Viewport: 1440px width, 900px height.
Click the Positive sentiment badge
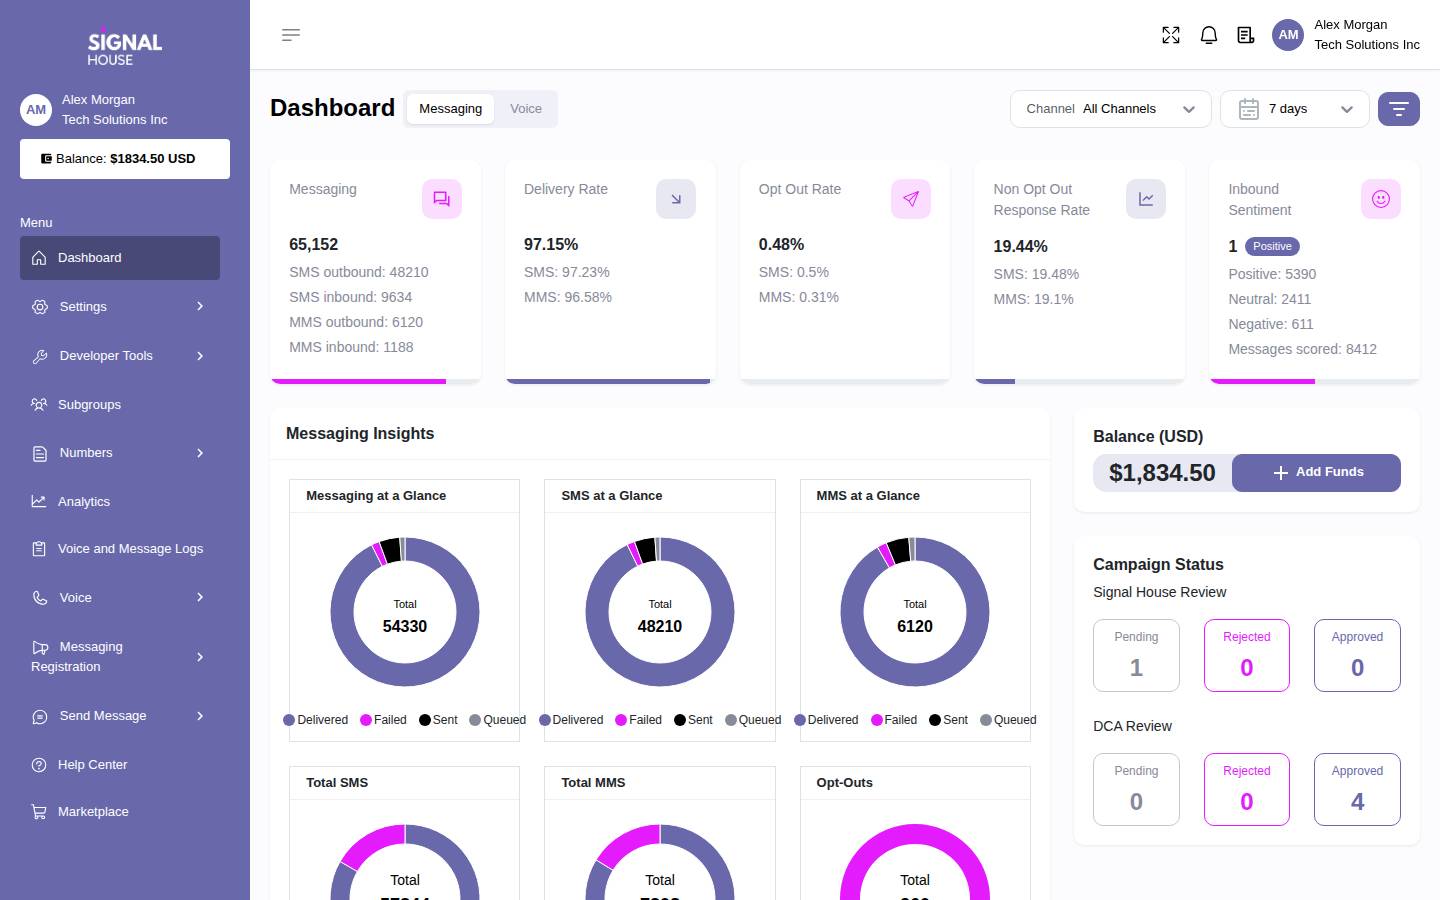tap(1272, 246)
